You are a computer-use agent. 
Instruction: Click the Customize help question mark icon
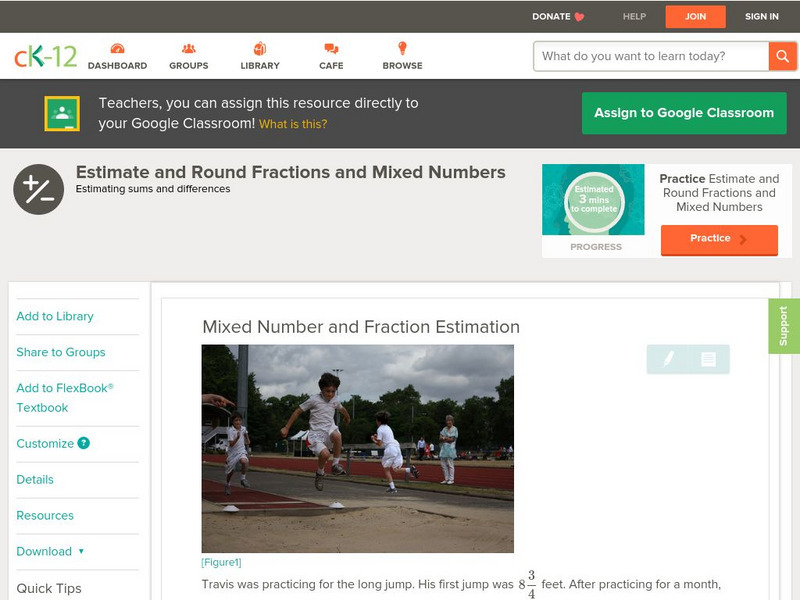click(84, 443)
